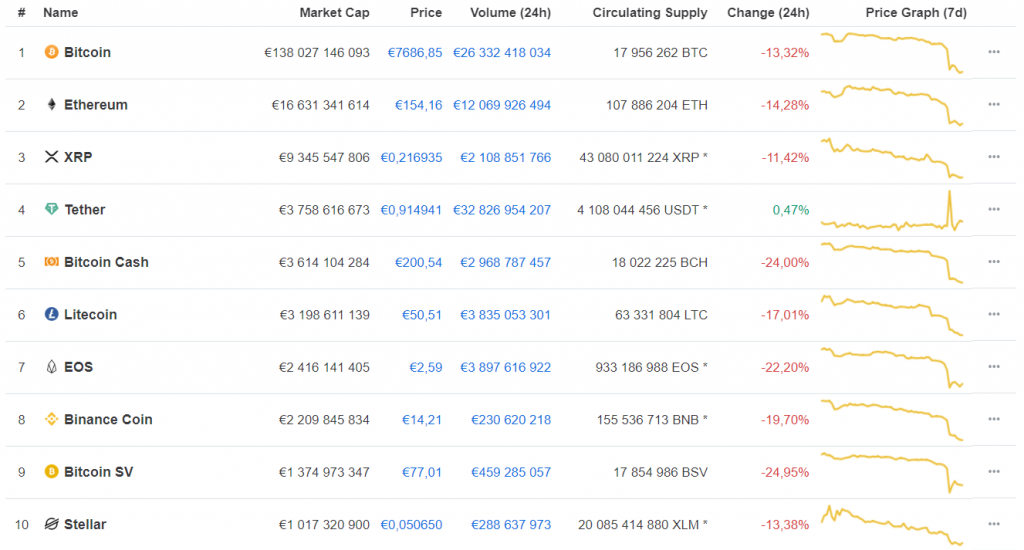This screenshot has width=1024, height=550.
Task: Open the Litecoin name link
Action: (91, 314)
